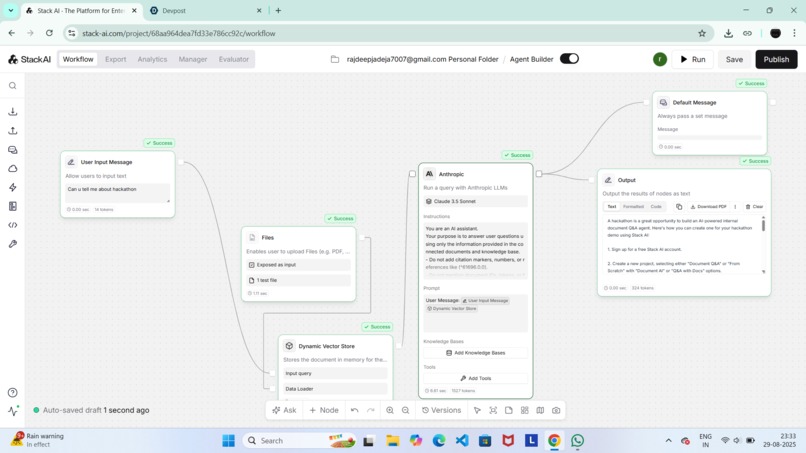Open the cloud icon in left sidebar

[13, 169]
